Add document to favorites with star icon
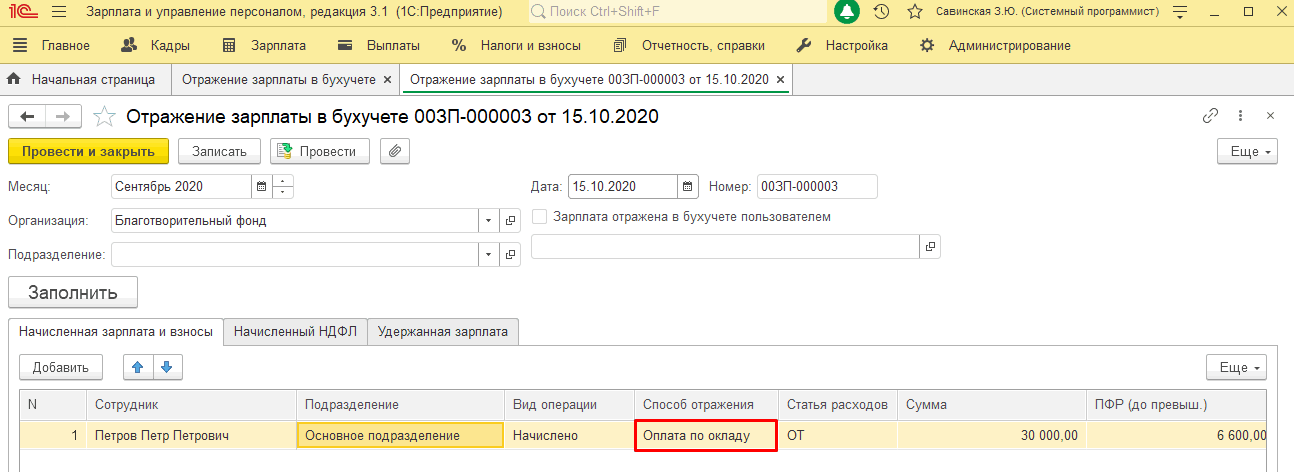This screenshot has width=1294, height=472. pyautogui.click(x=104, y=117)
